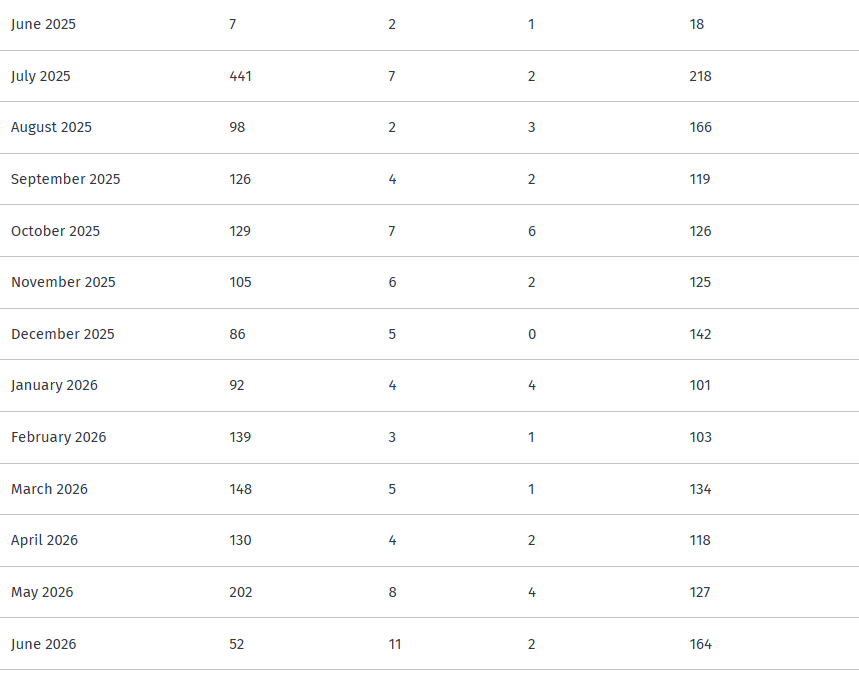859x675 pixels.
Task: Click the value 11 in June 2026 row
Action: click(x=394, y=644)
